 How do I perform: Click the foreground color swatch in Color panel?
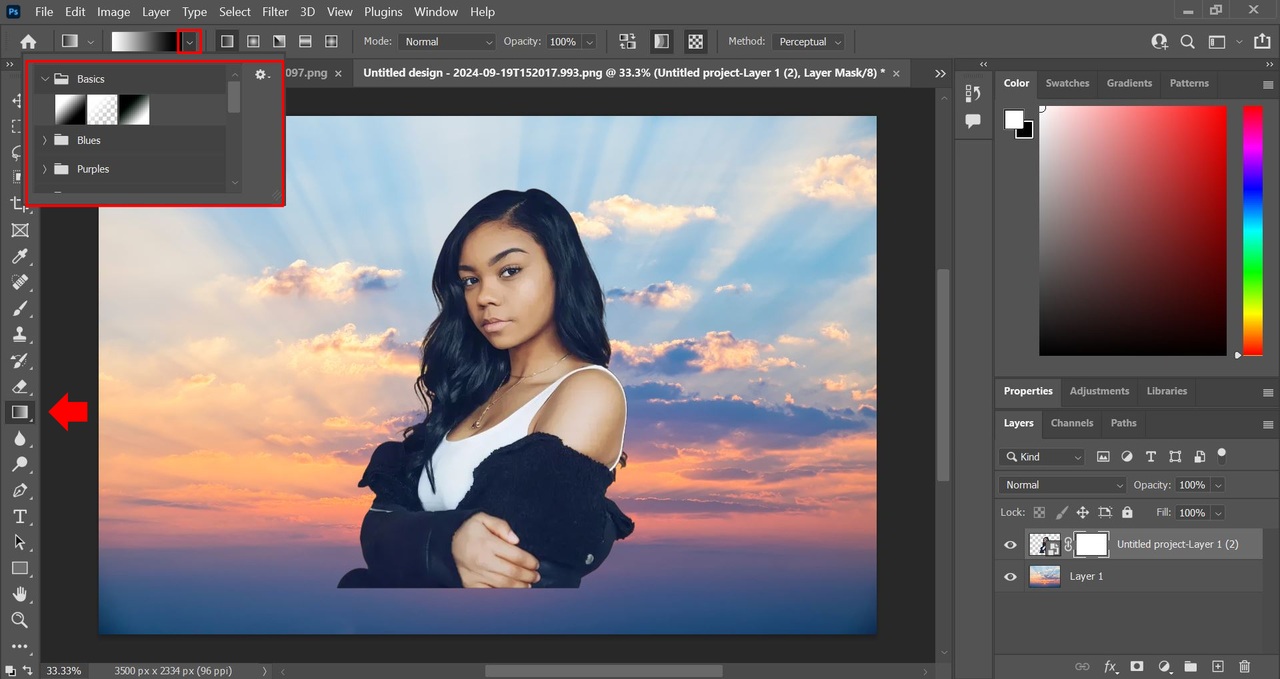point(1014,120)
